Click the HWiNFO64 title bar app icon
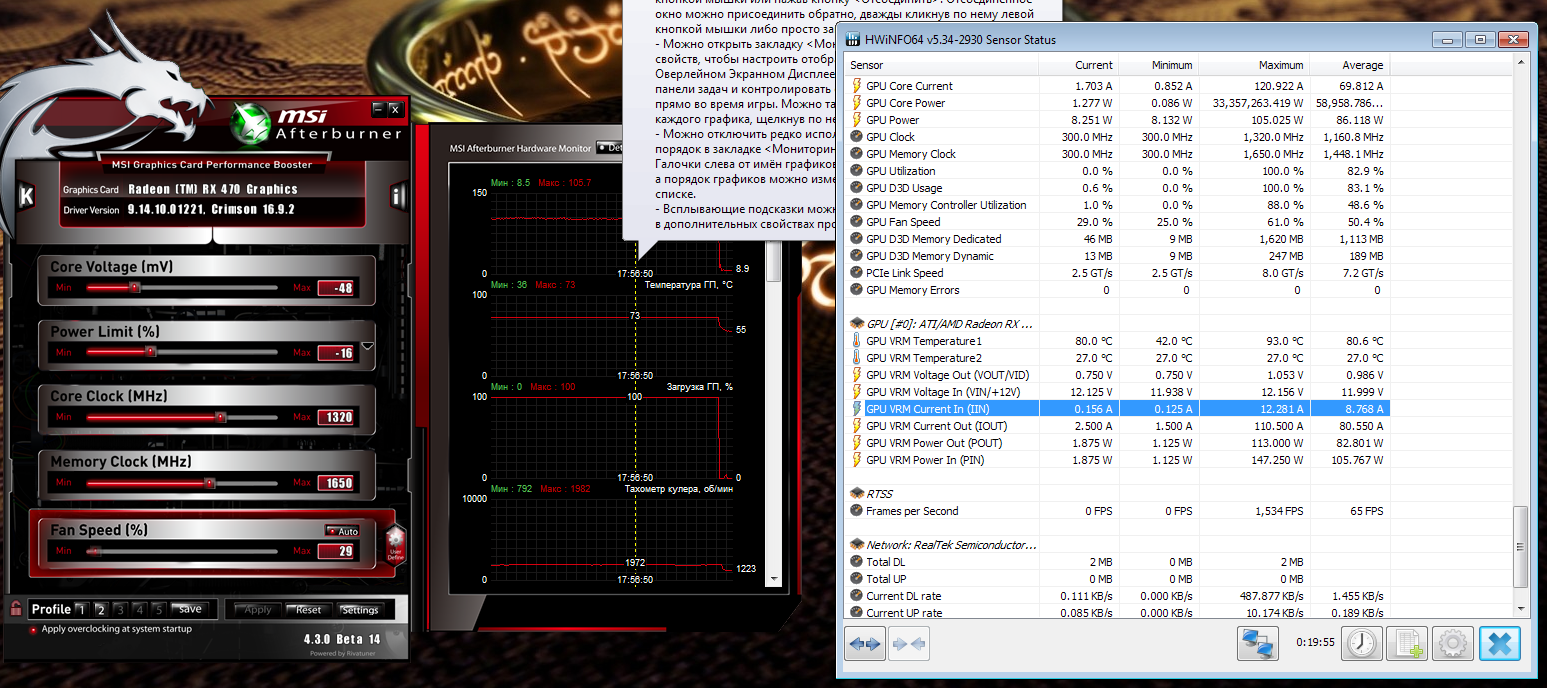This screenshot has width=1547, height=688. click(x=852, y=40)
